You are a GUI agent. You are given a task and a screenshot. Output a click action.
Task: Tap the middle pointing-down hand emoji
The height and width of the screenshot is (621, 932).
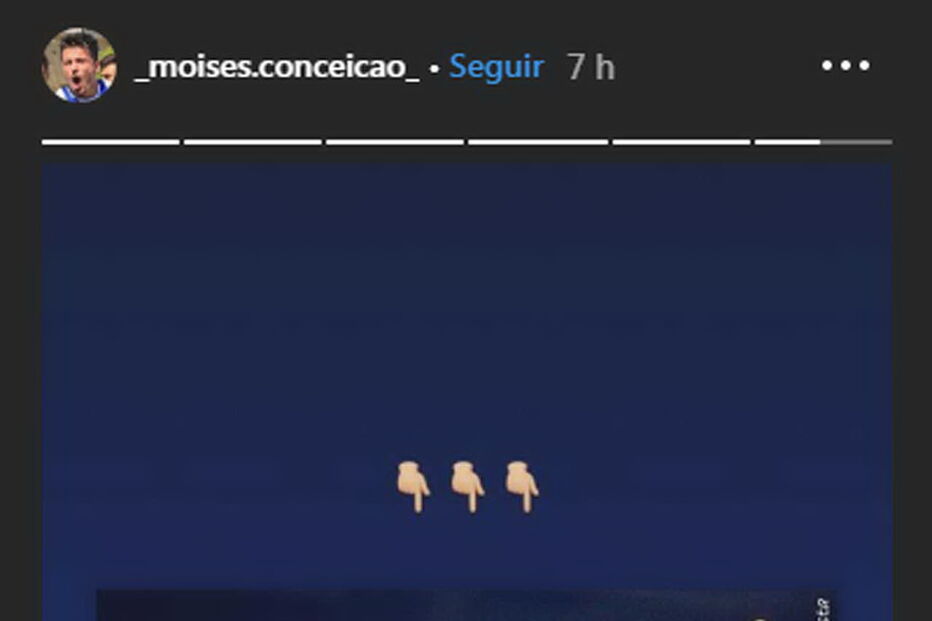(468, 487)
